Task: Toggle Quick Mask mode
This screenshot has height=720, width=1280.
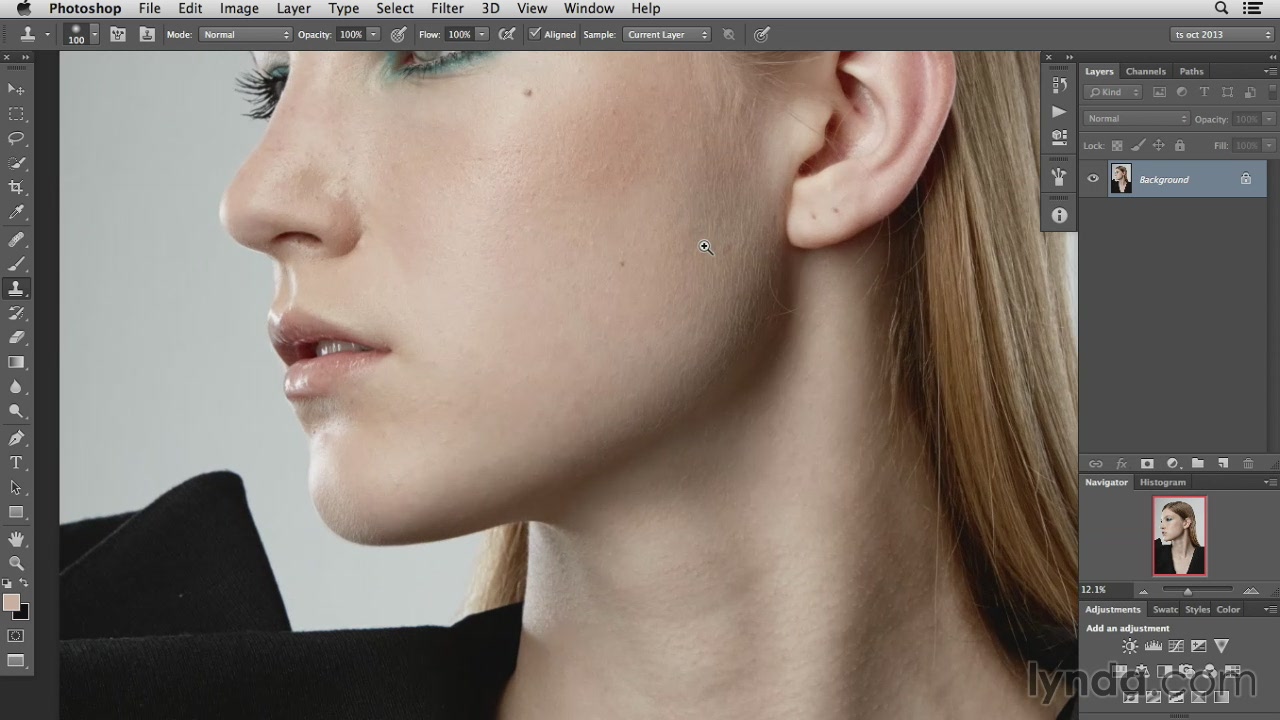Action: click(16, 636)
